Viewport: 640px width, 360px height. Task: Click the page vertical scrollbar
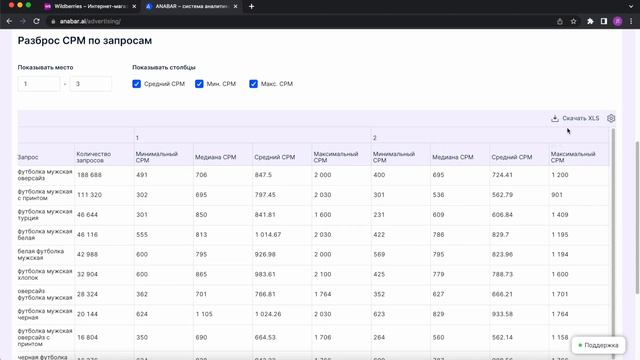coord(637,217)
